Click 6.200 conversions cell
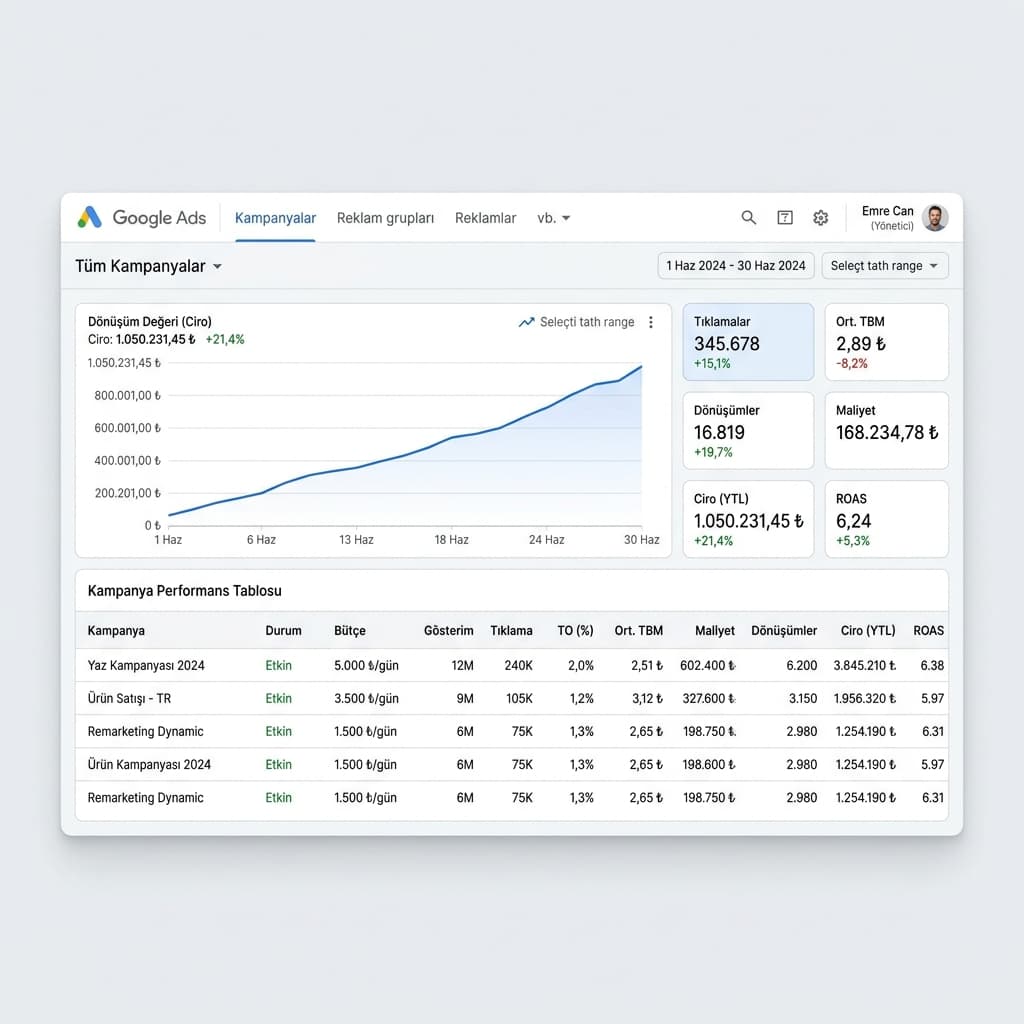The height and width of the screenshot is (1024, 1024). [802, 665]
